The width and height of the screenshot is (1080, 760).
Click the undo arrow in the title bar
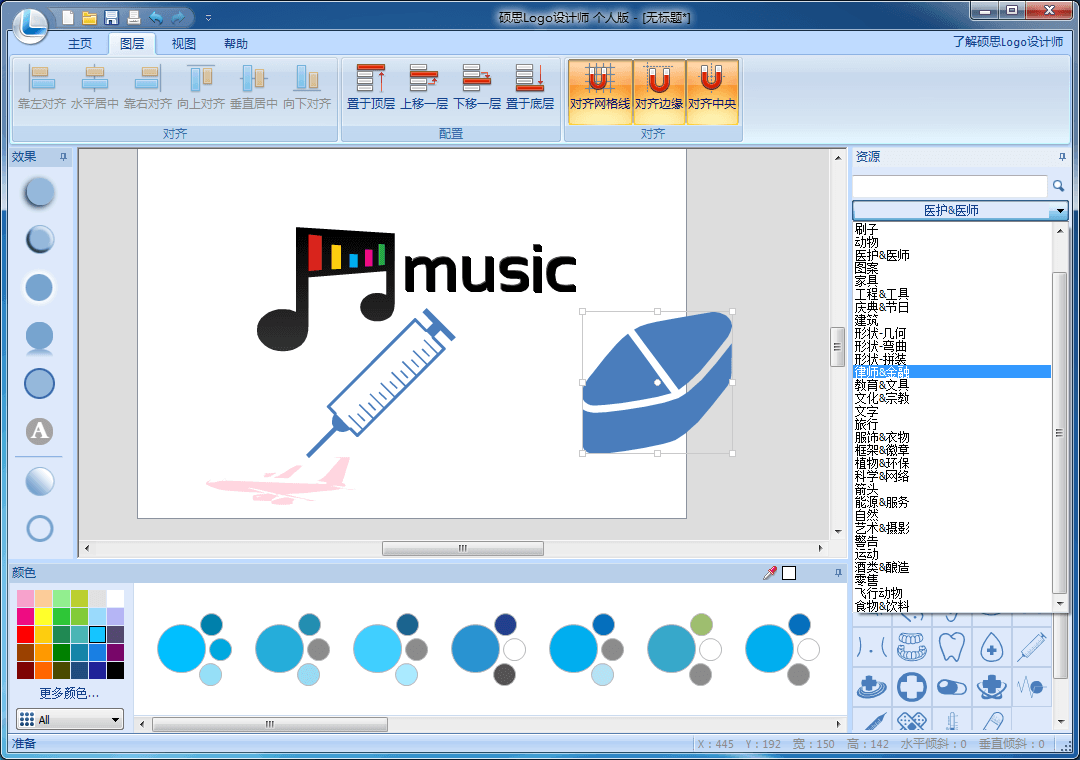(156, 17)
